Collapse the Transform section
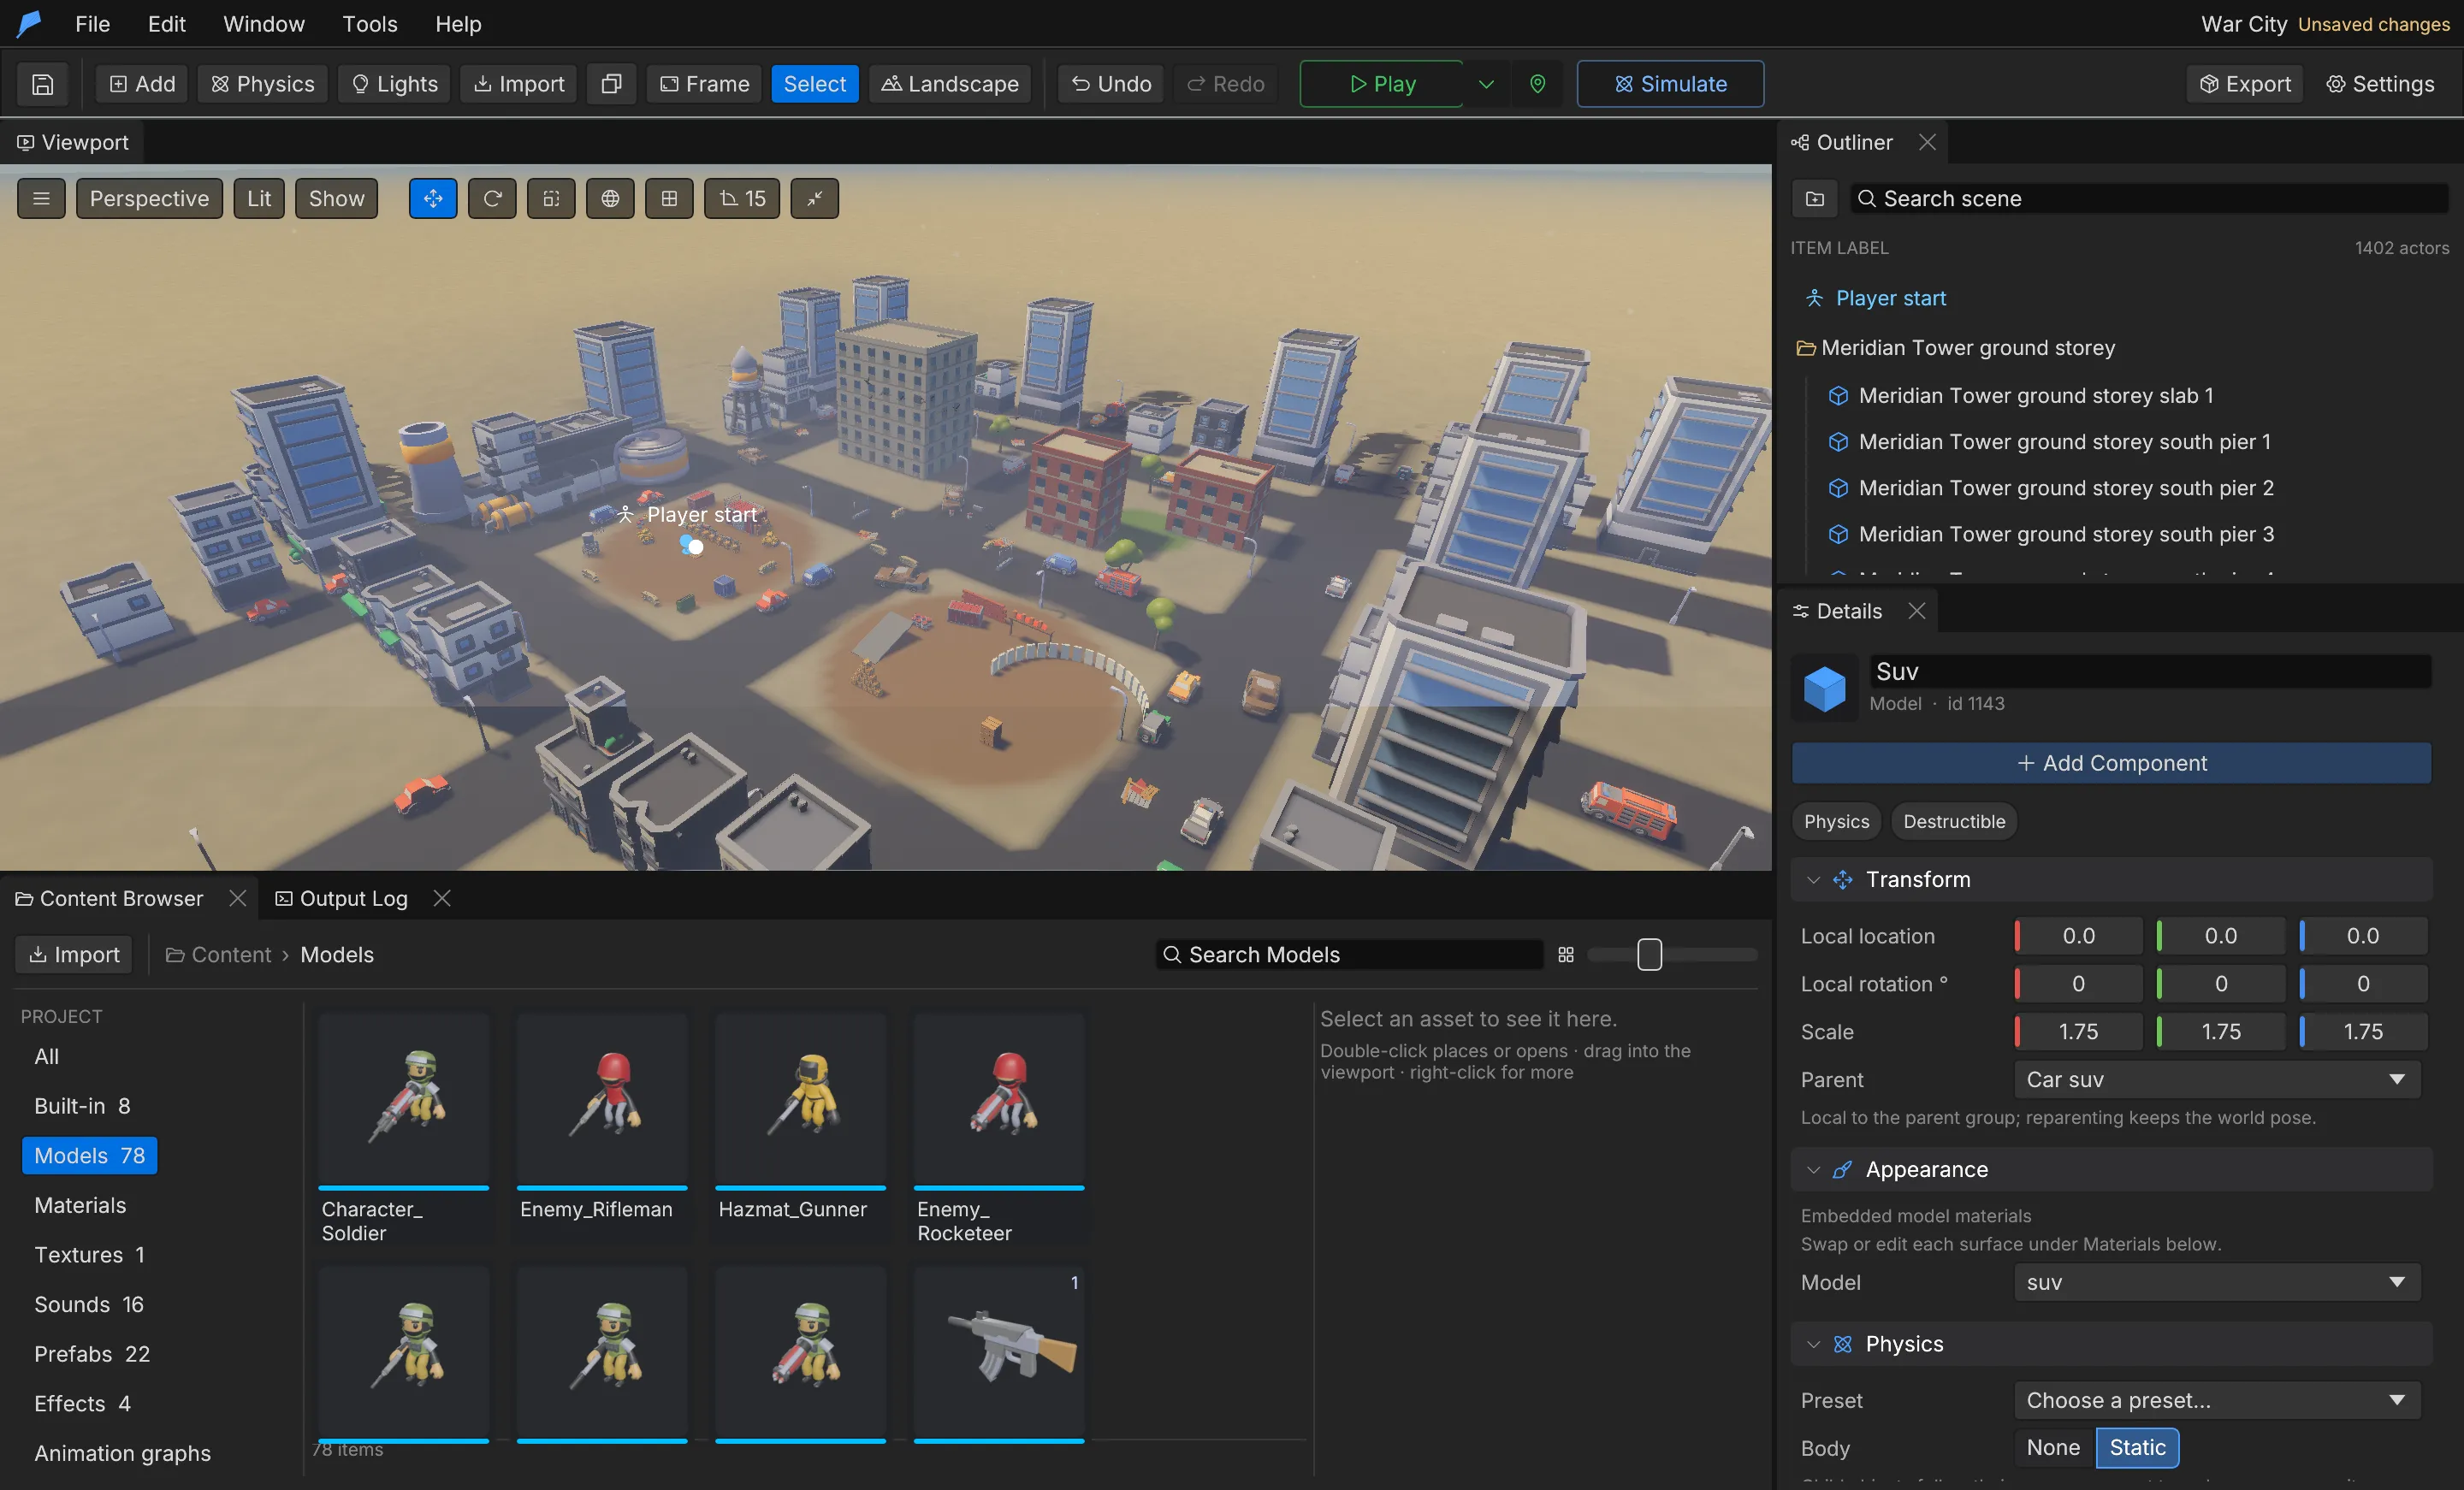Image resolution: width=2464 pixels, height=1490 pixels. tap(1813, 879)
